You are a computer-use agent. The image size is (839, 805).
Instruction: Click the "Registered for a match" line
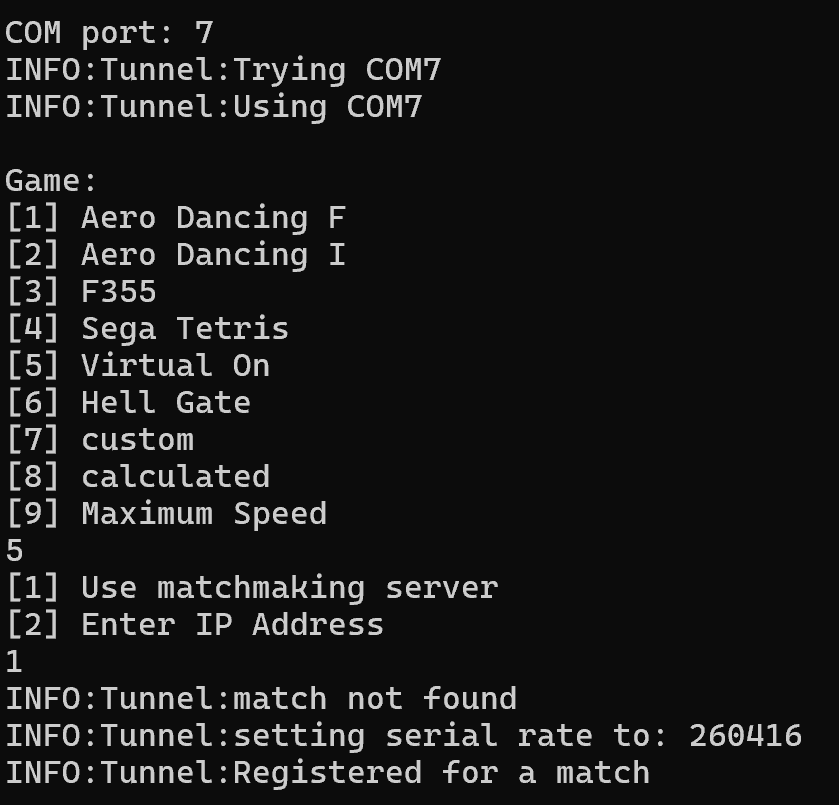click(x=327, y=773)
